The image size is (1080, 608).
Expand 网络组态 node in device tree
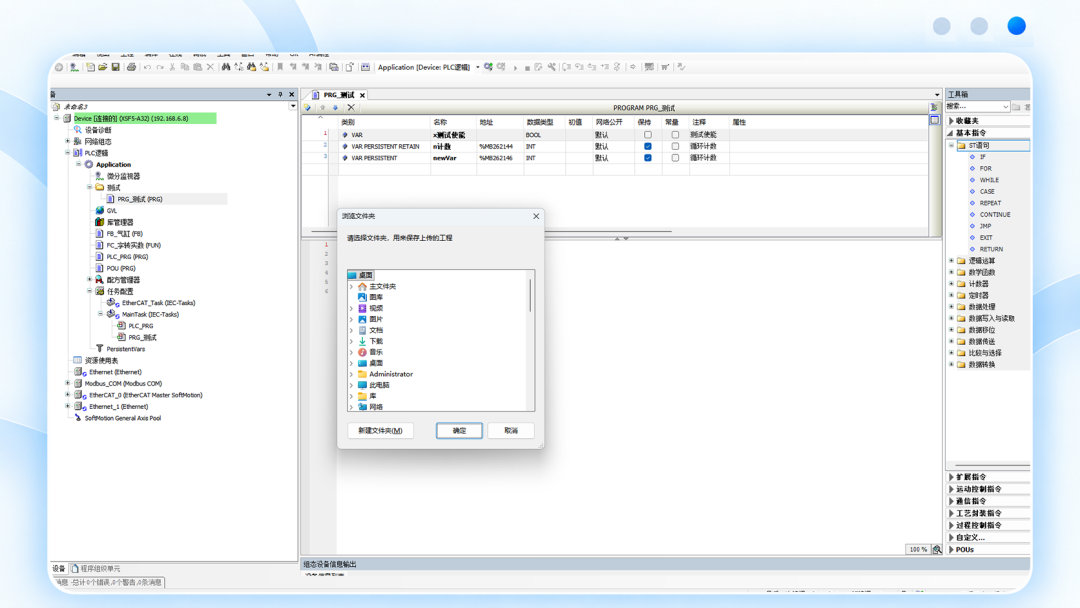tap(68, 141)
